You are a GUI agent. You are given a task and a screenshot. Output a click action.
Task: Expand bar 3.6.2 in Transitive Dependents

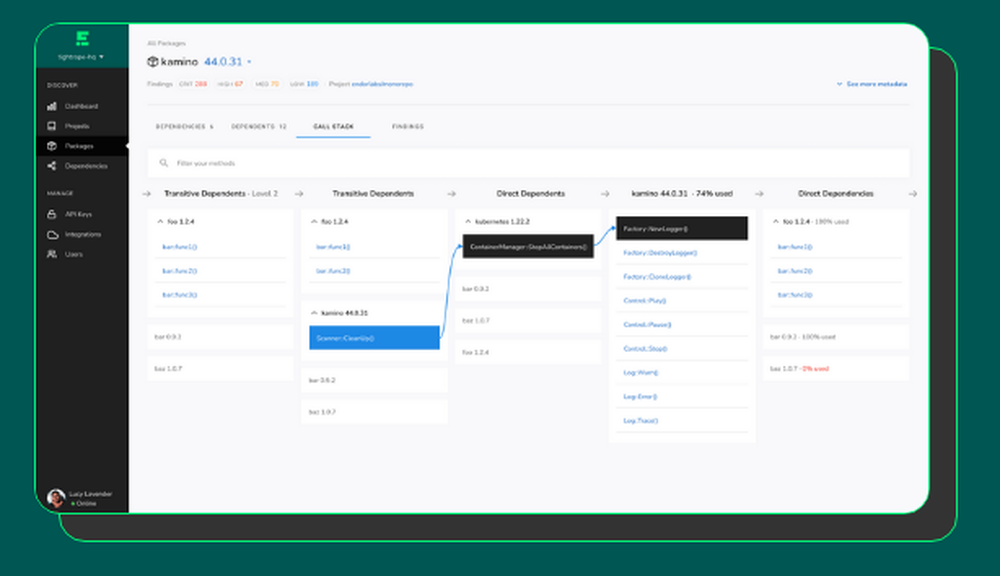point(374,380)
